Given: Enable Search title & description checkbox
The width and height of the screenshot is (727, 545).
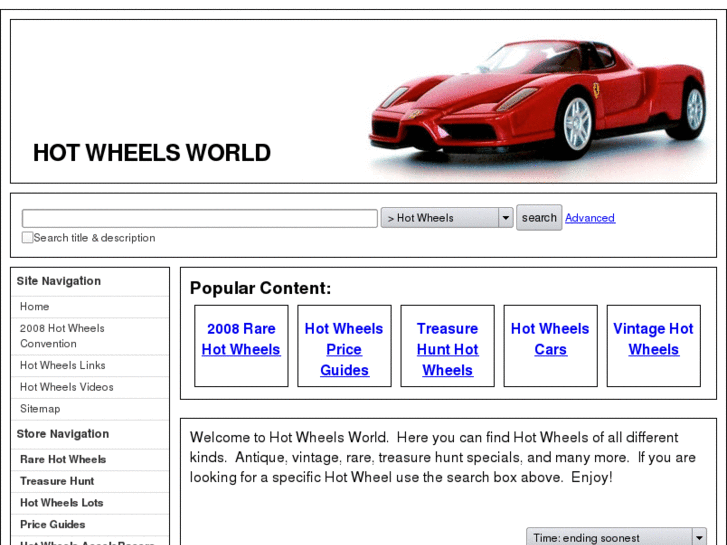Looking at the screenshot, I should click(27, 237).
